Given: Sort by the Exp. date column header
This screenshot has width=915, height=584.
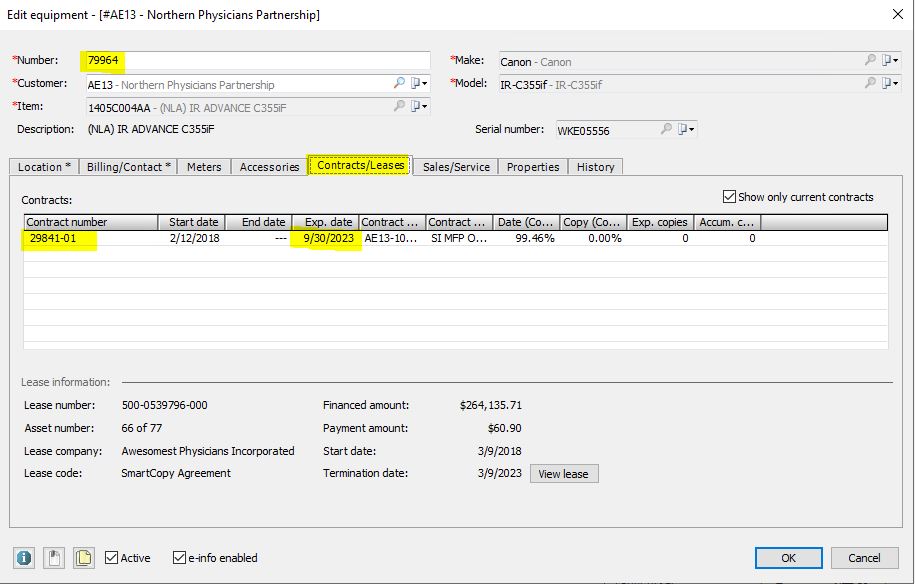Looking at the screenshot, I should pyautogui.click(x=326, y=222).
